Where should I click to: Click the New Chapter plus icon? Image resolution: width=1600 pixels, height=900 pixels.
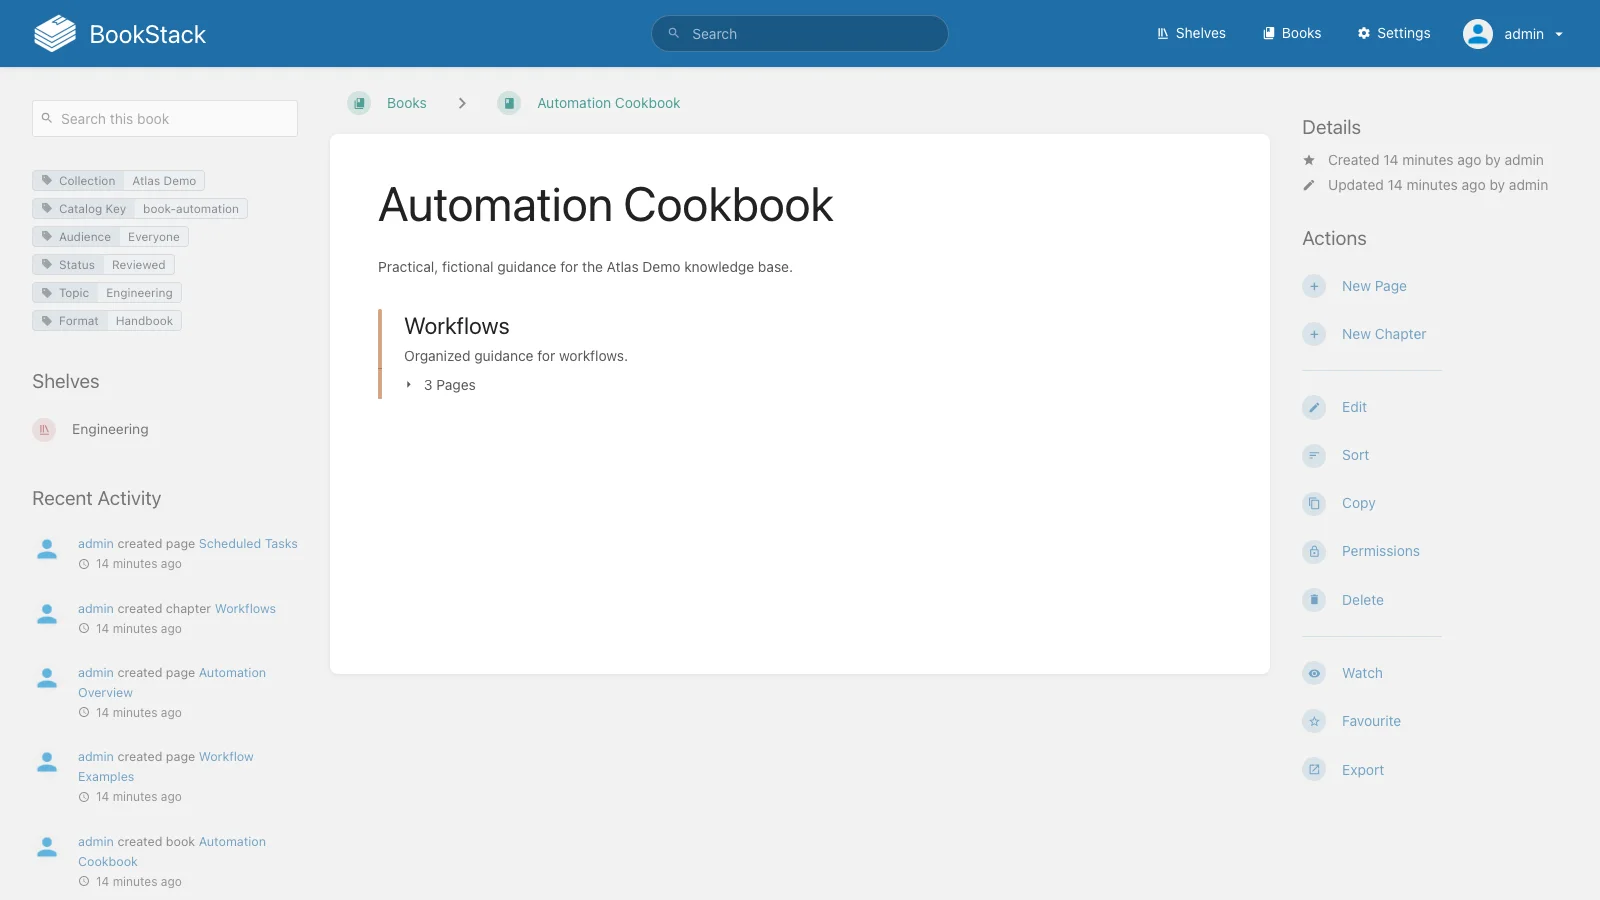point(1314,334)
